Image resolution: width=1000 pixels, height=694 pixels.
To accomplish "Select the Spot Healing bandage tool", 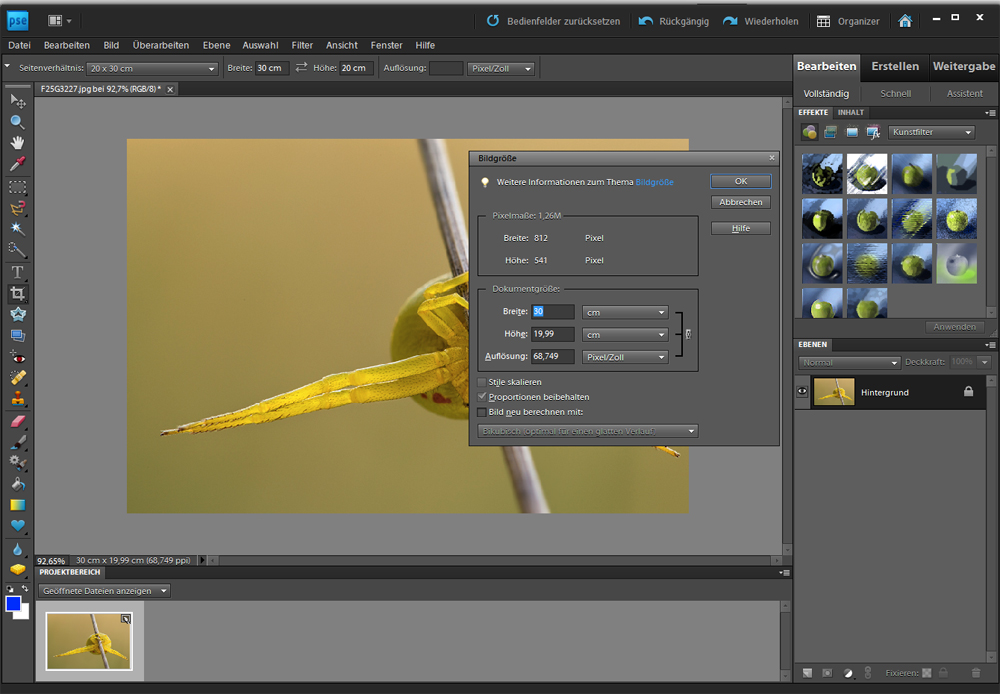I will [18, 378].
